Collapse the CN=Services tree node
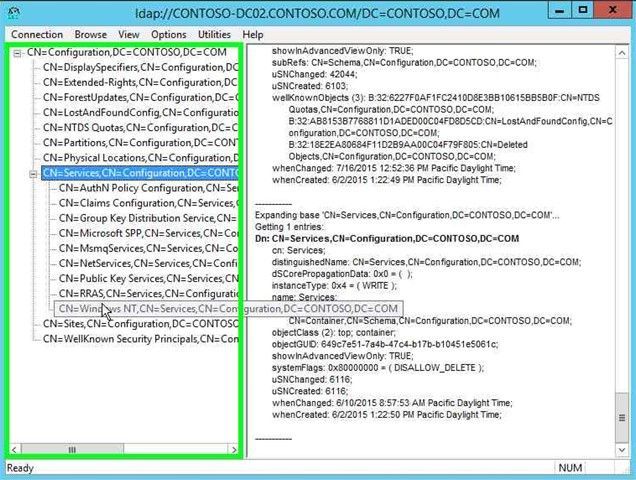 coord(33,174)
